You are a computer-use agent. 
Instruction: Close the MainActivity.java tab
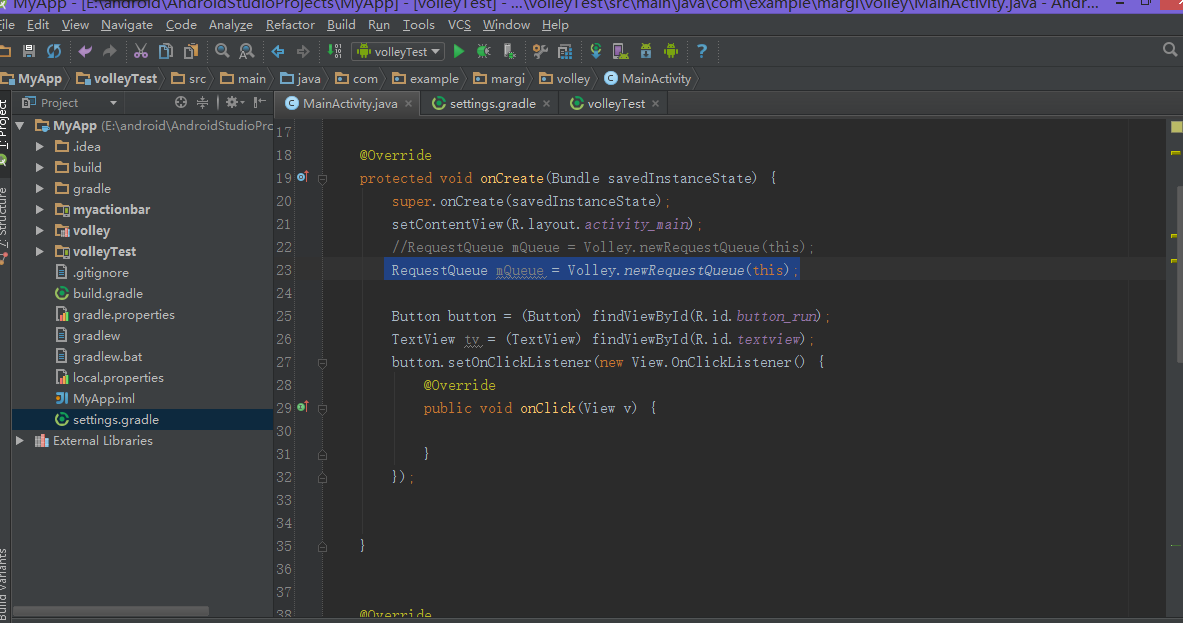[408, 103]
